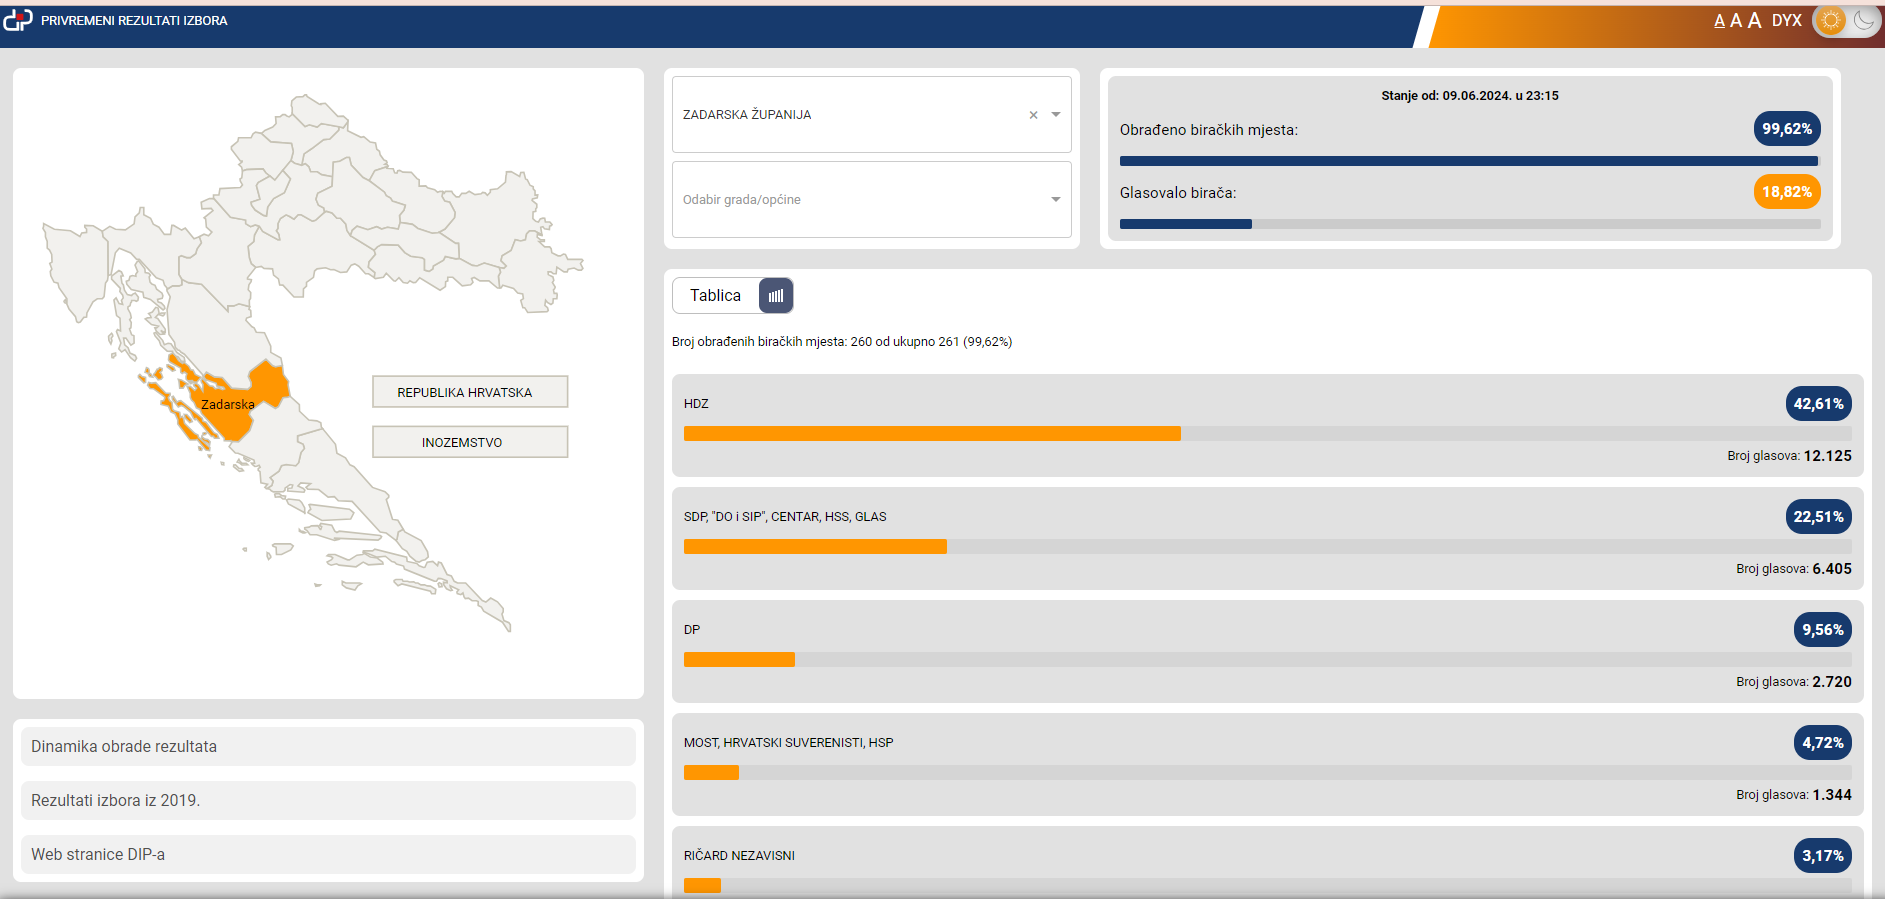
Task: Enable the DYX dyslexia font option
Action: coord(1786,21)
